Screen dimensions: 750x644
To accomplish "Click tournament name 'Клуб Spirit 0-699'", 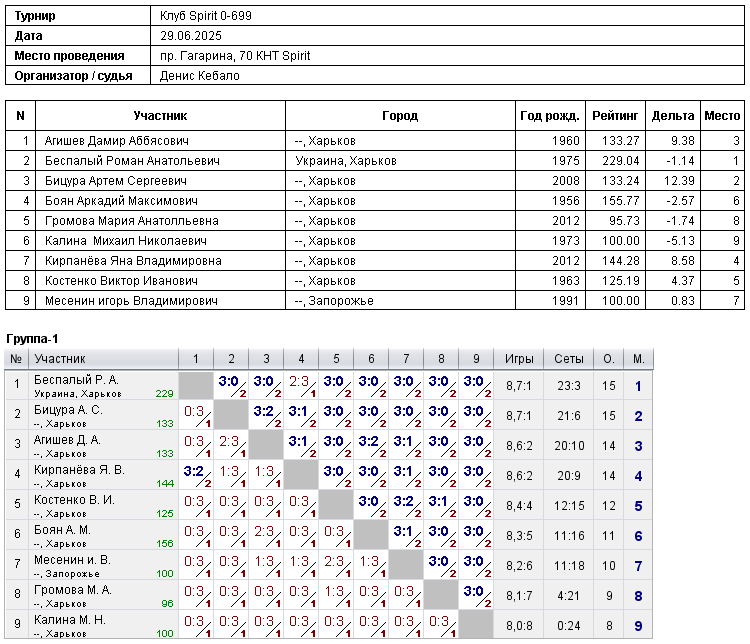I will point(206,16).
